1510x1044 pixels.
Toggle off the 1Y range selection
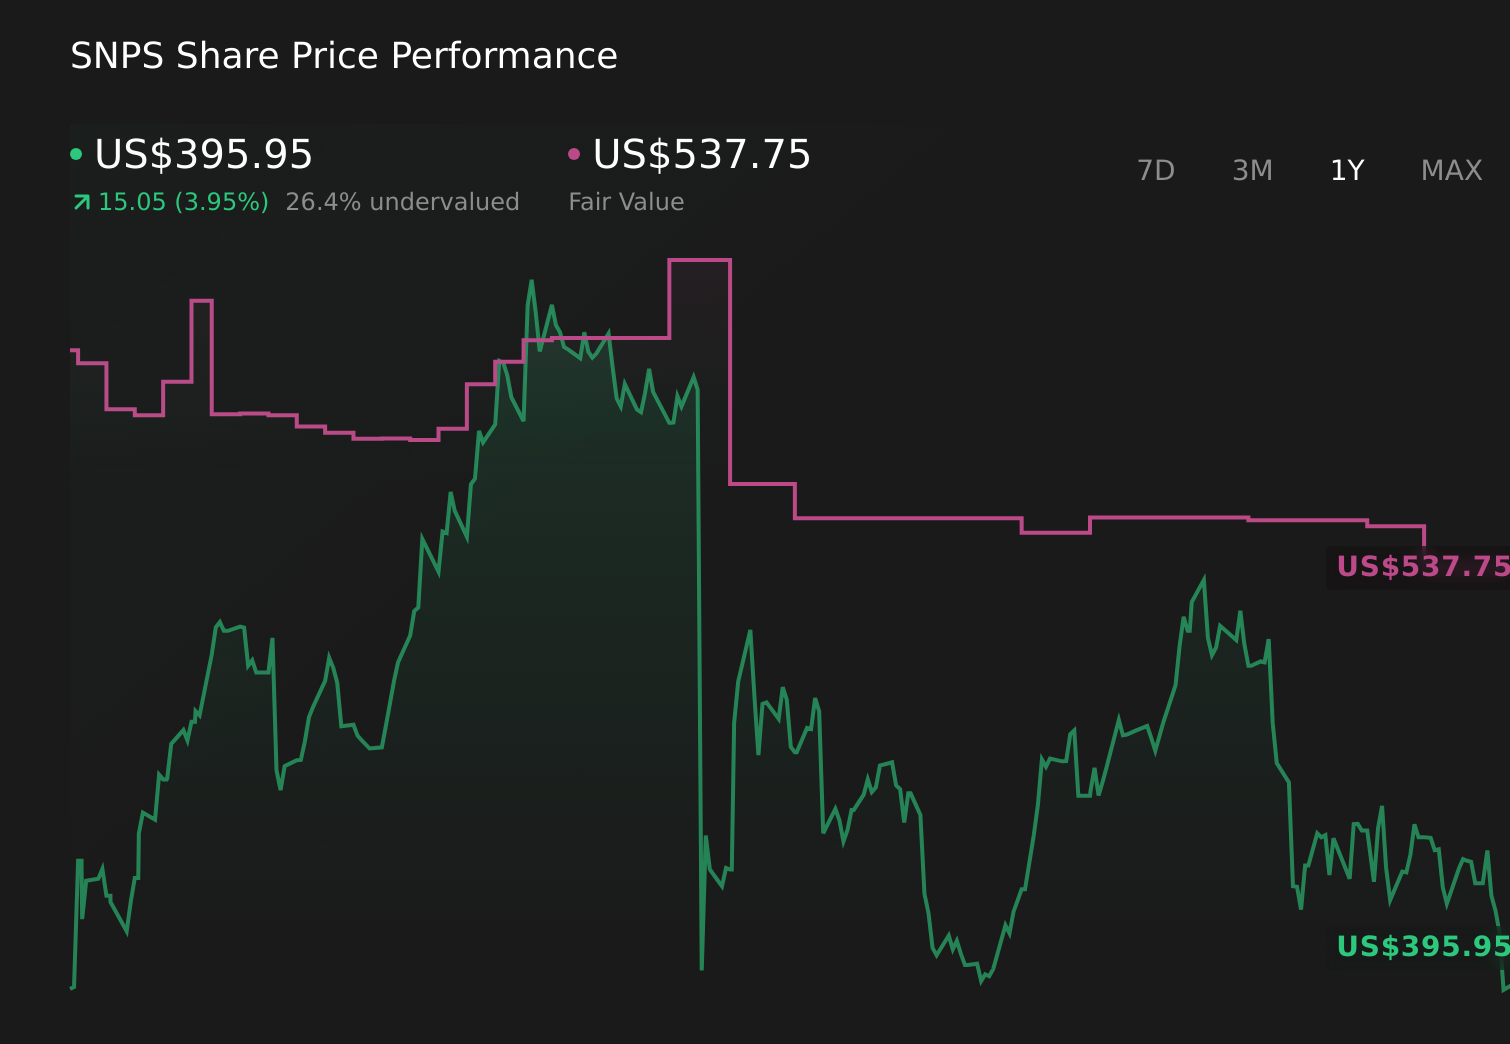(1346, 171)
